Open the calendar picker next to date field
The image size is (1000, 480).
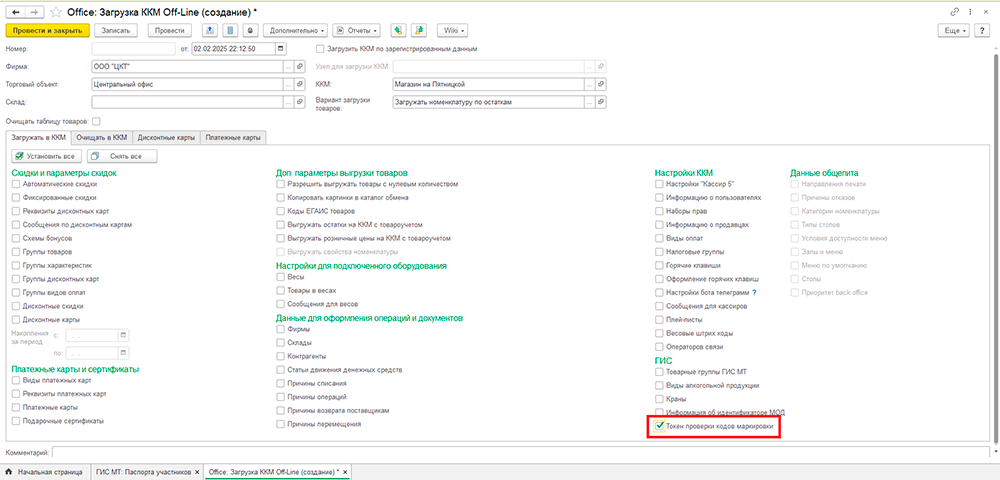tap(281, 48)
